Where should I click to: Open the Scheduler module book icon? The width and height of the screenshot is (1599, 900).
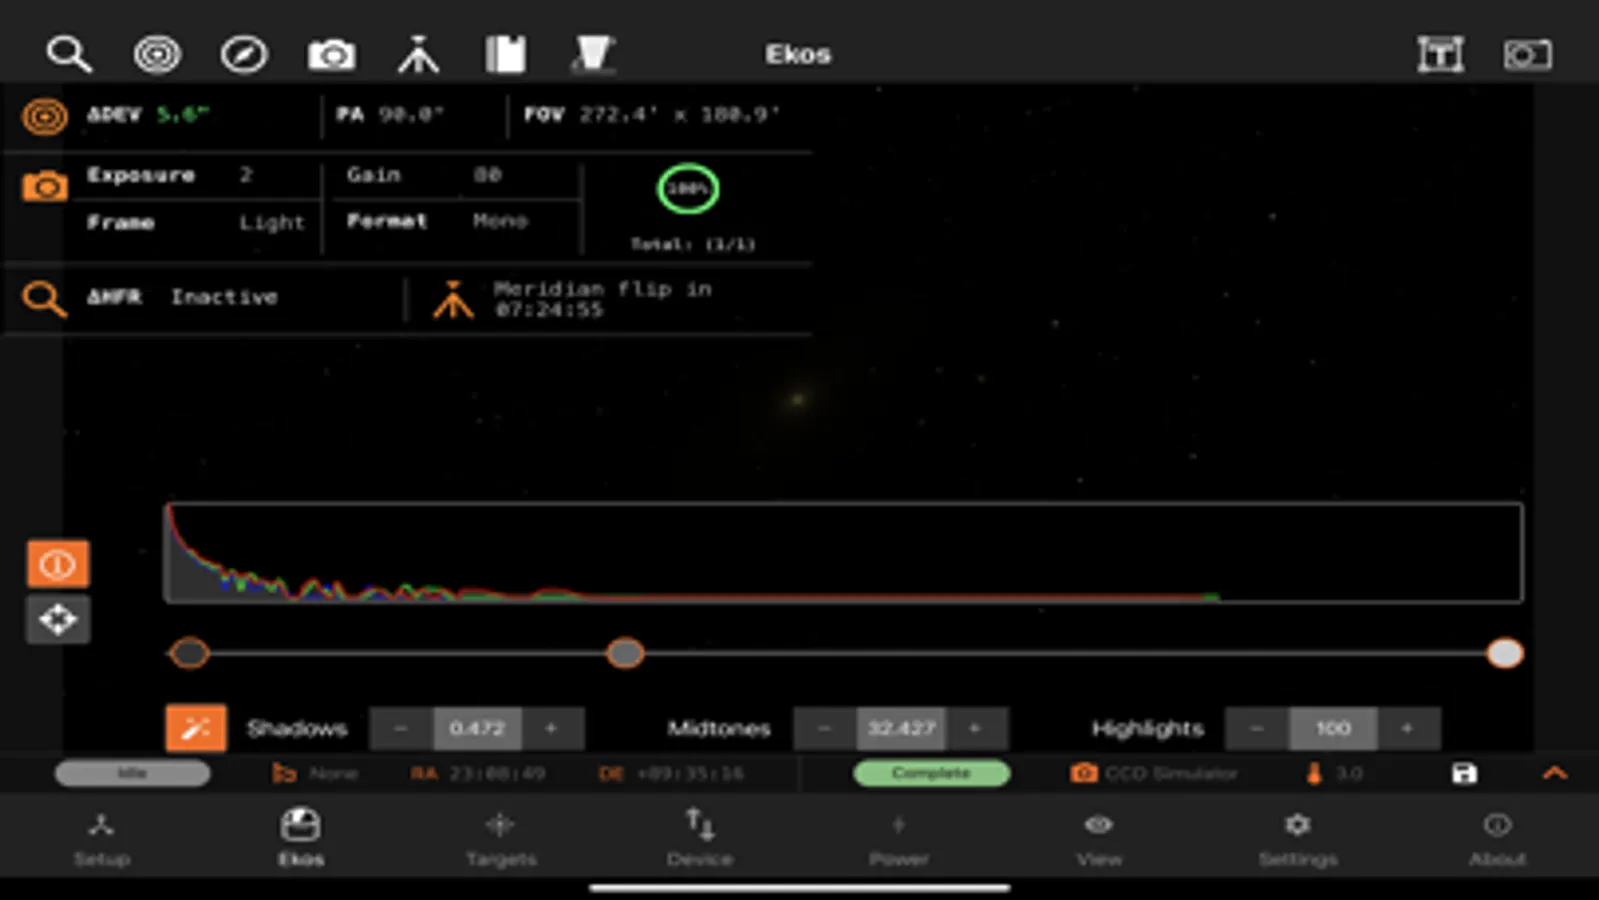pos(505,54)
